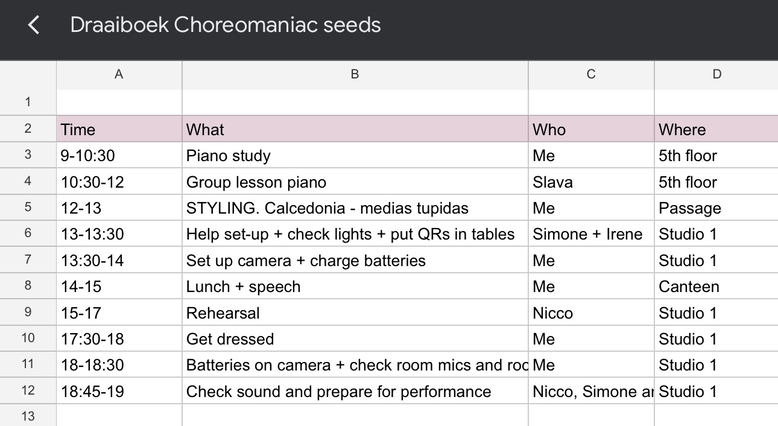Select the '18:45-19' time cell

click(x=119, y=391)
